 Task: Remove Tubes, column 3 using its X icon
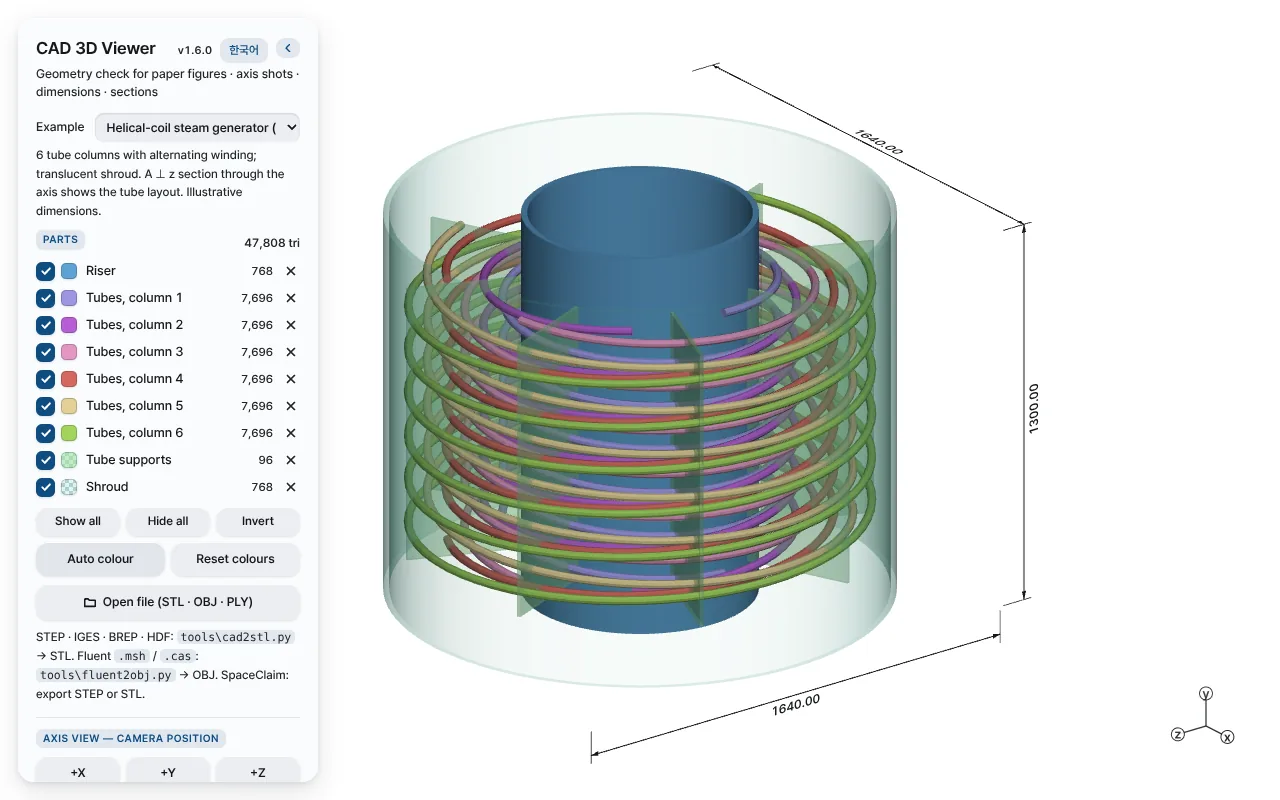(x=291, y=352)
